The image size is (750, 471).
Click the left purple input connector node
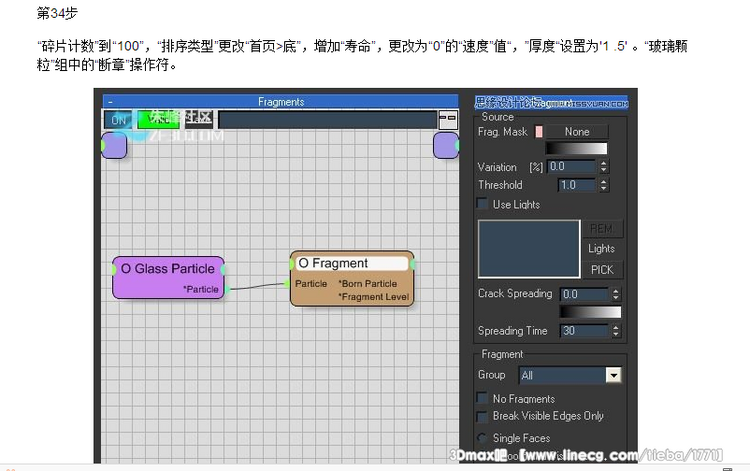[114, 145]
